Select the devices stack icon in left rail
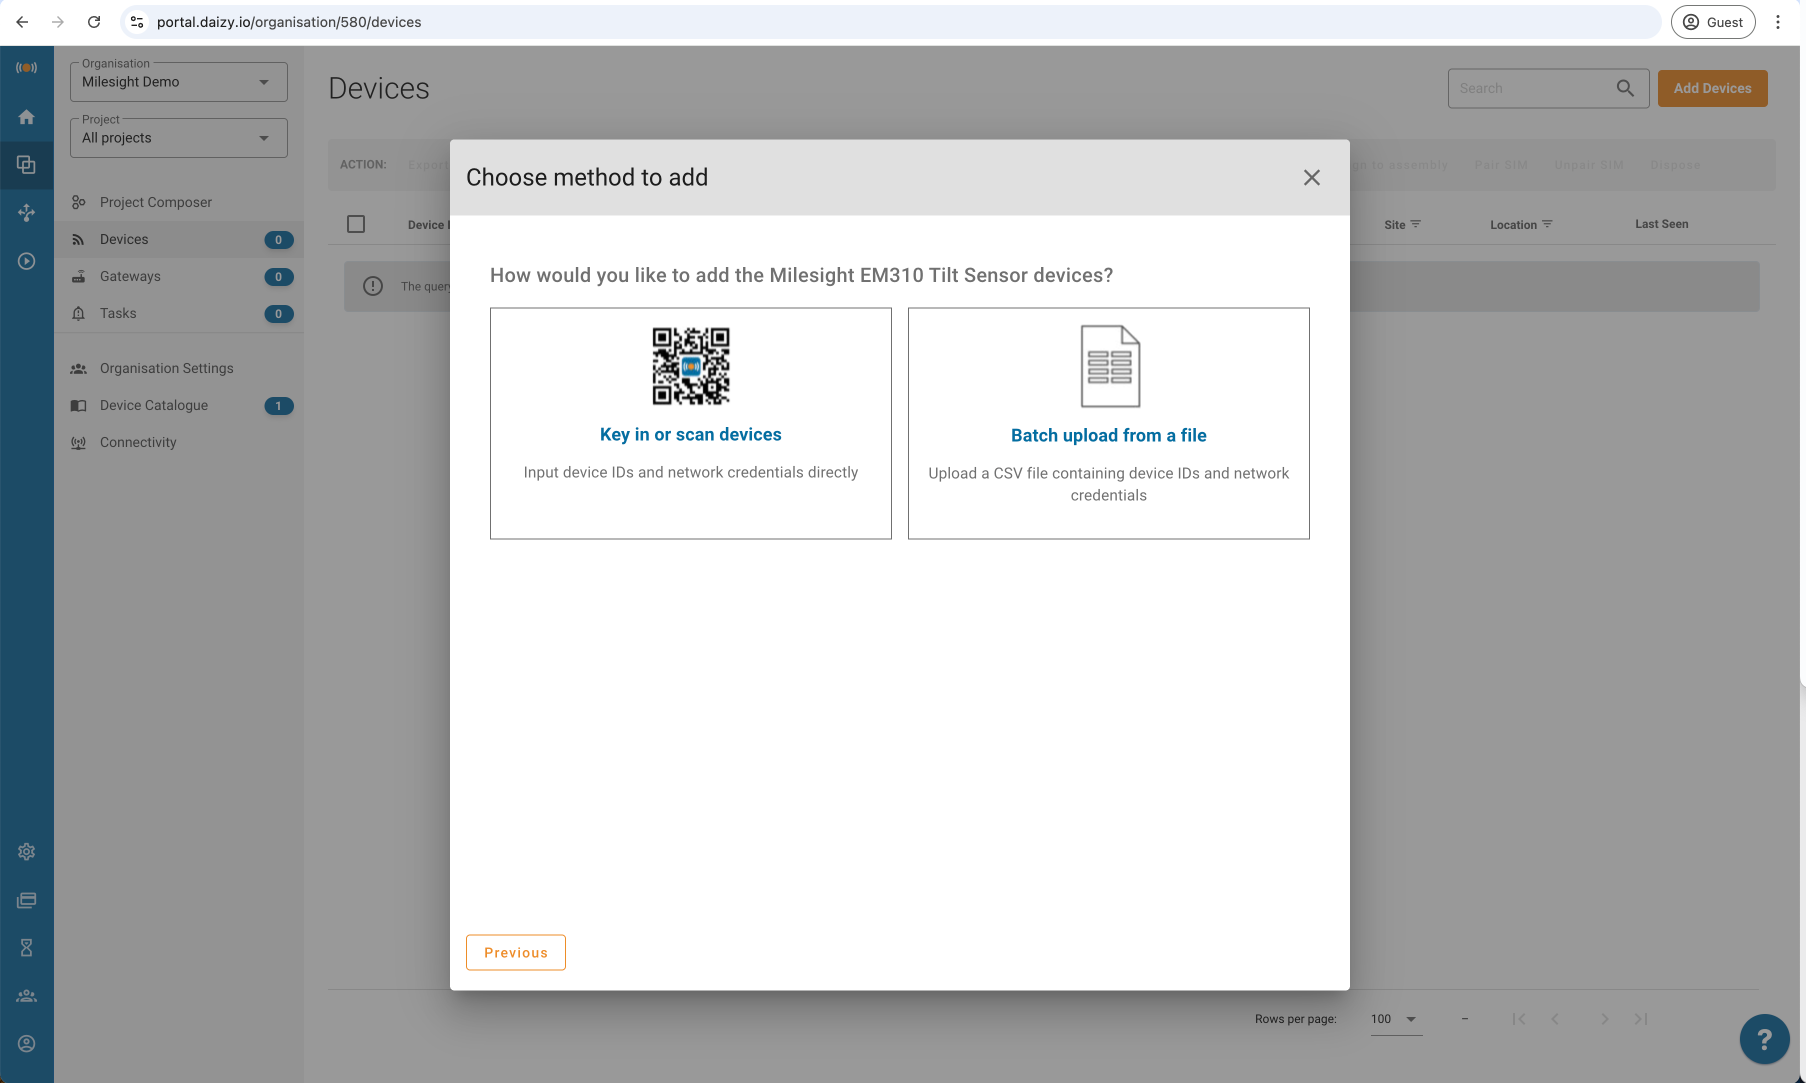The height and width of the screenshot is (1083, 1806). pyautogui.click(x=27, y=165)
